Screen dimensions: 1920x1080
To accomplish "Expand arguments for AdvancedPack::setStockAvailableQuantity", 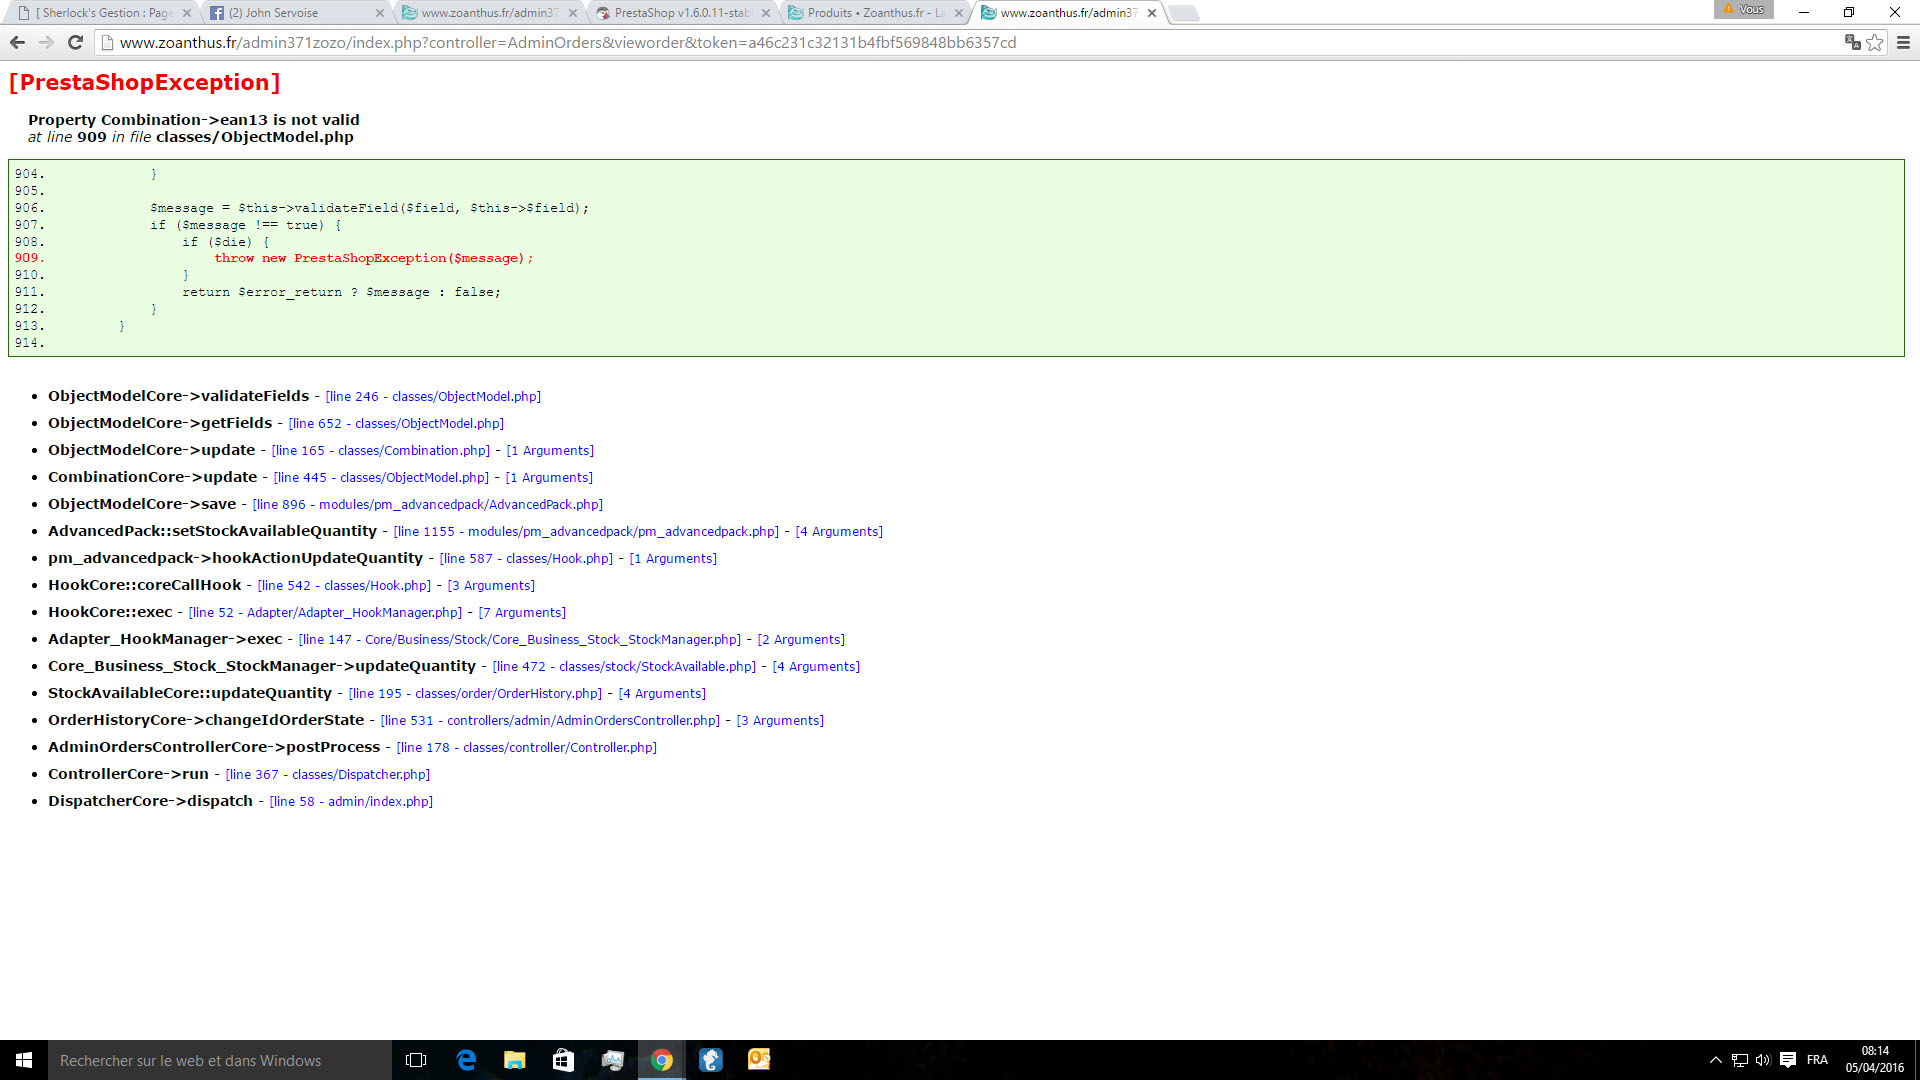I will point(839,532).
